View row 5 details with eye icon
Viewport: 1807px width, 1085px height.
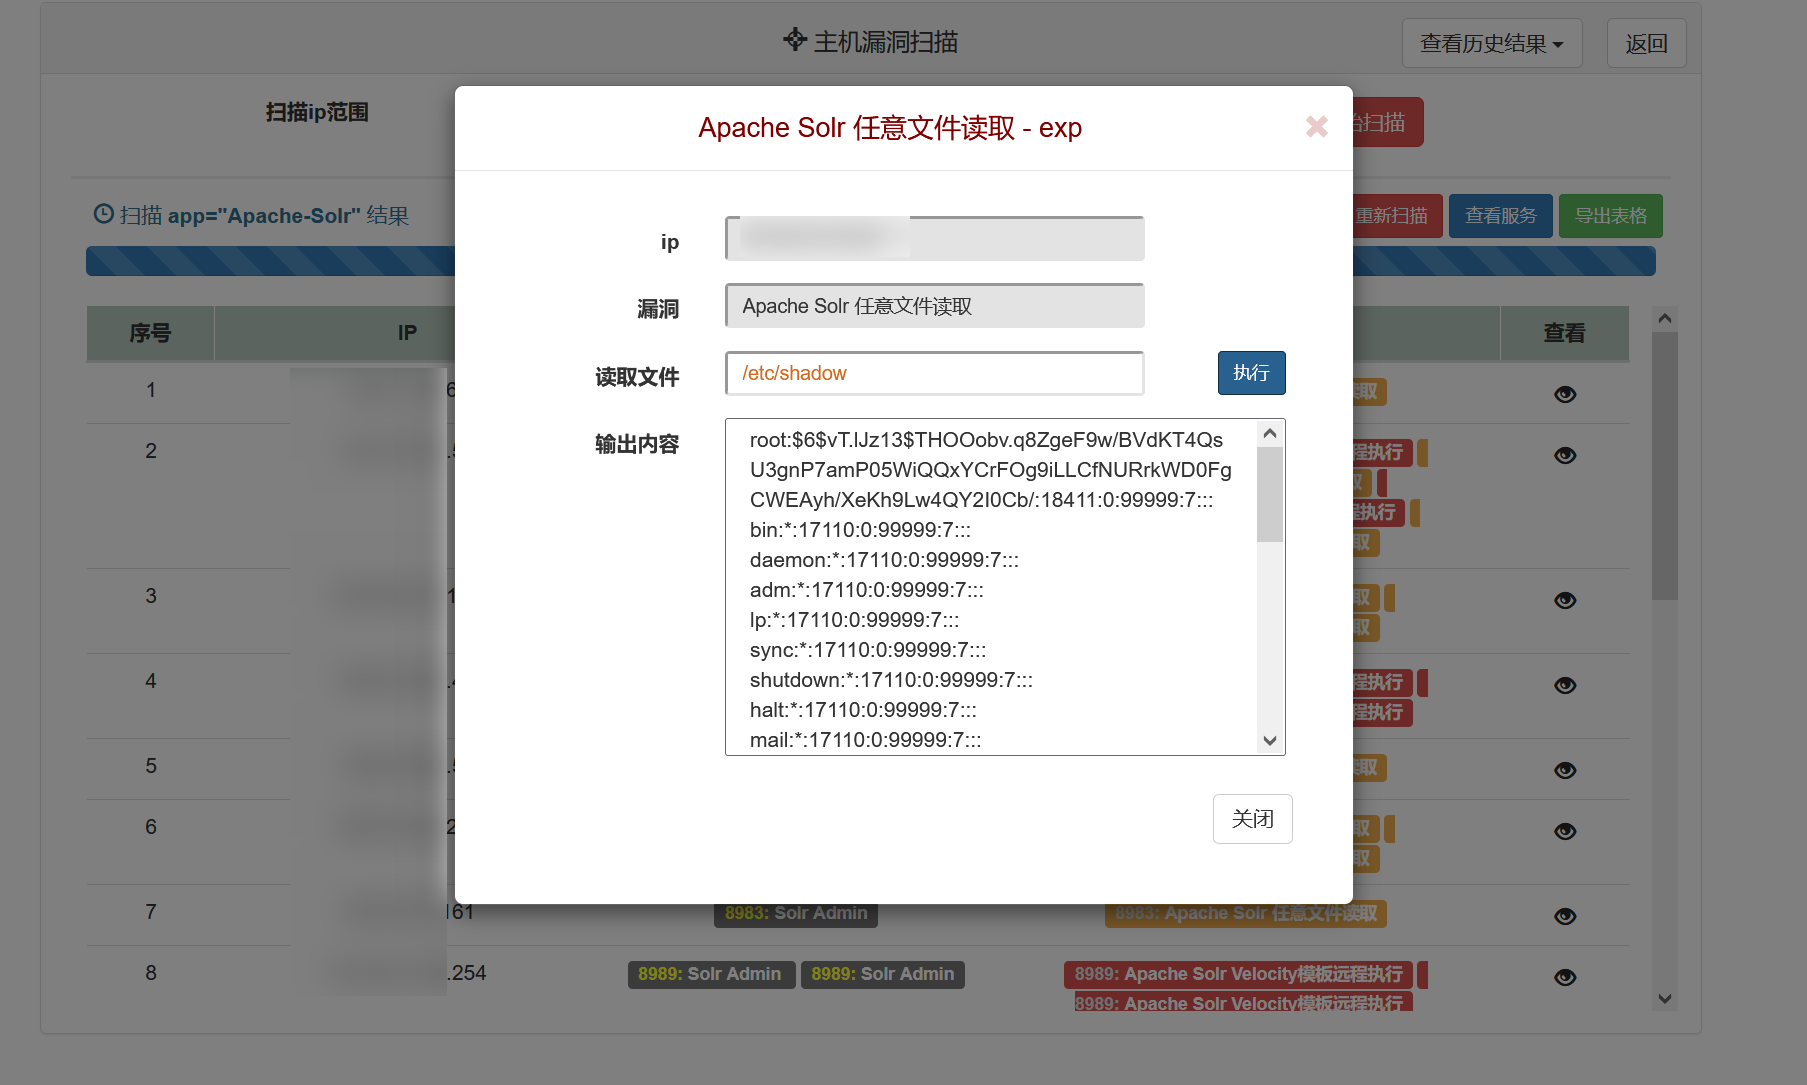[x=1565, y=770]
